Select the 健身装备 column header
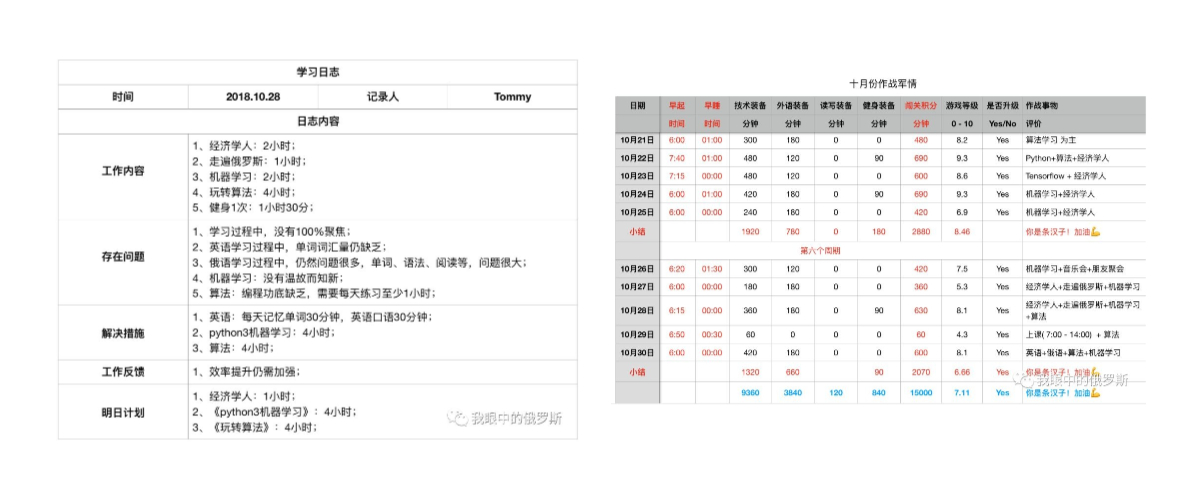 coord(879,105)
